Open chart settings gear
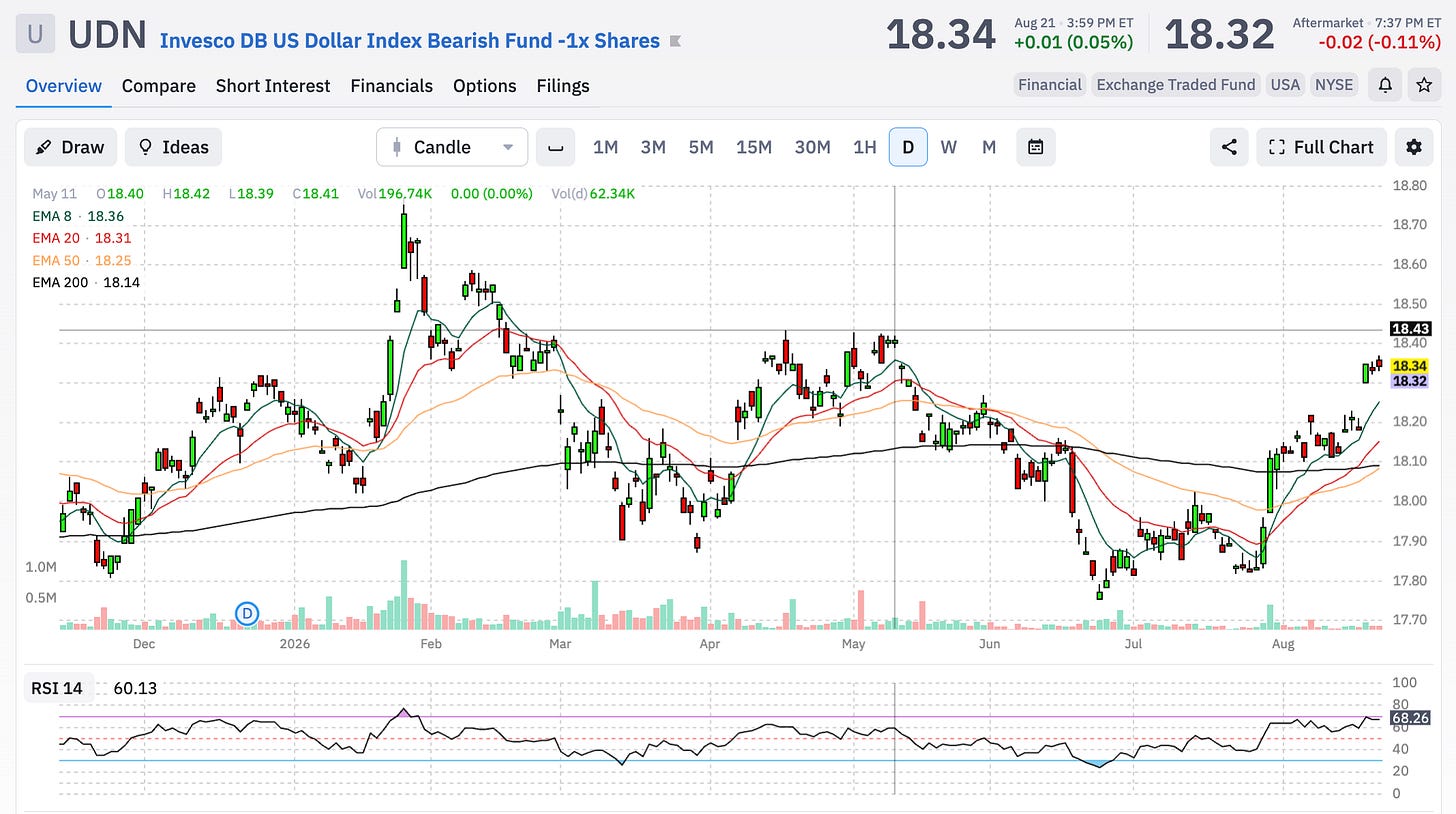1456x814 pixels. click(x=1414, y=147)
